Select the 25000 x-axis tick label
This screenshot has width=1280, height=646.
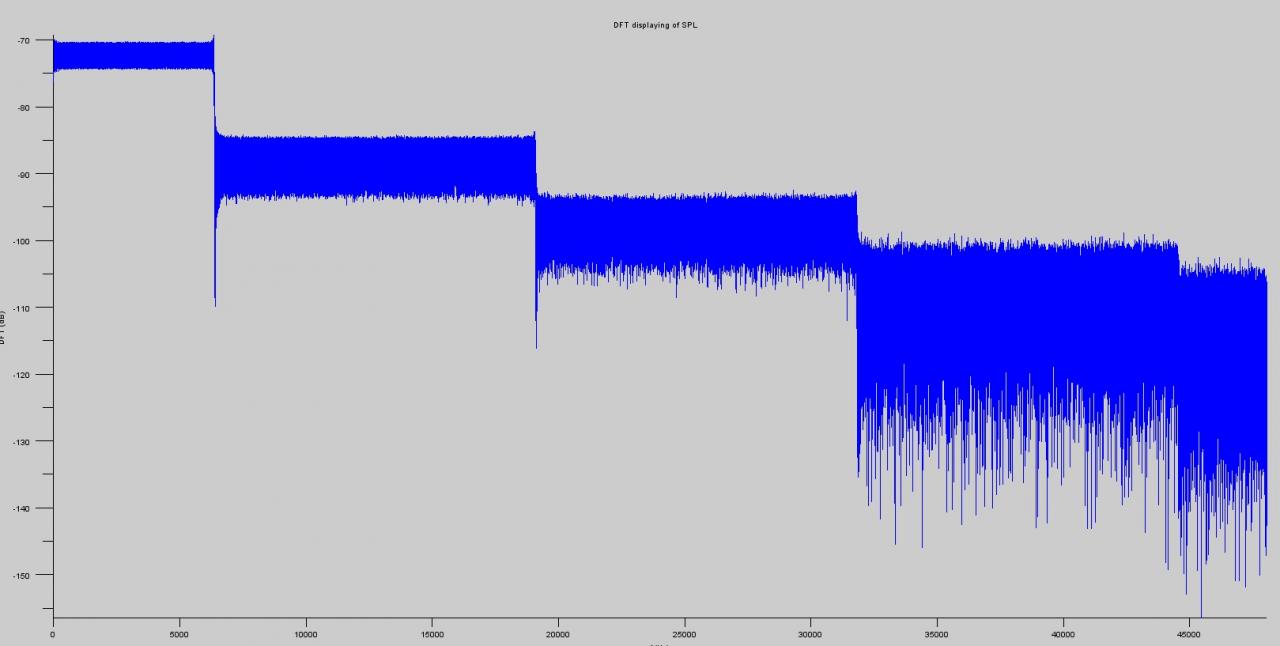(684, 634)
